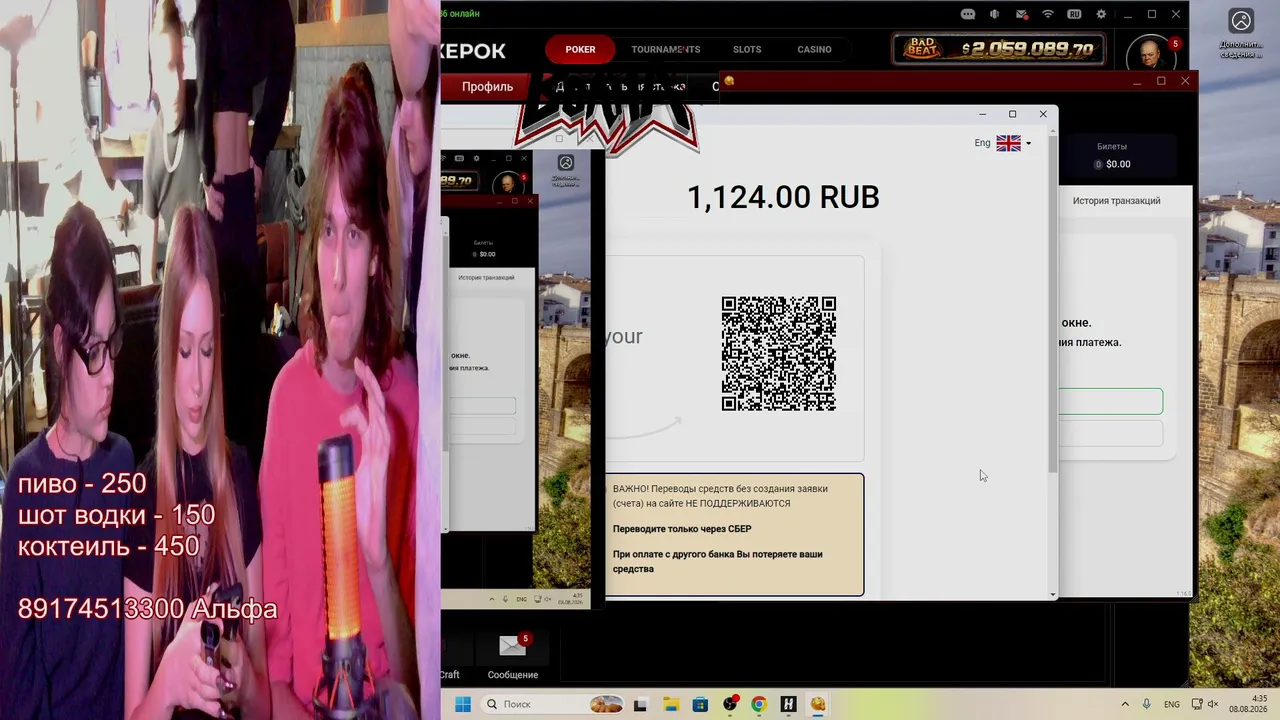
Task: Open the История транзакций tab
Action: (x=1116, y=201)
